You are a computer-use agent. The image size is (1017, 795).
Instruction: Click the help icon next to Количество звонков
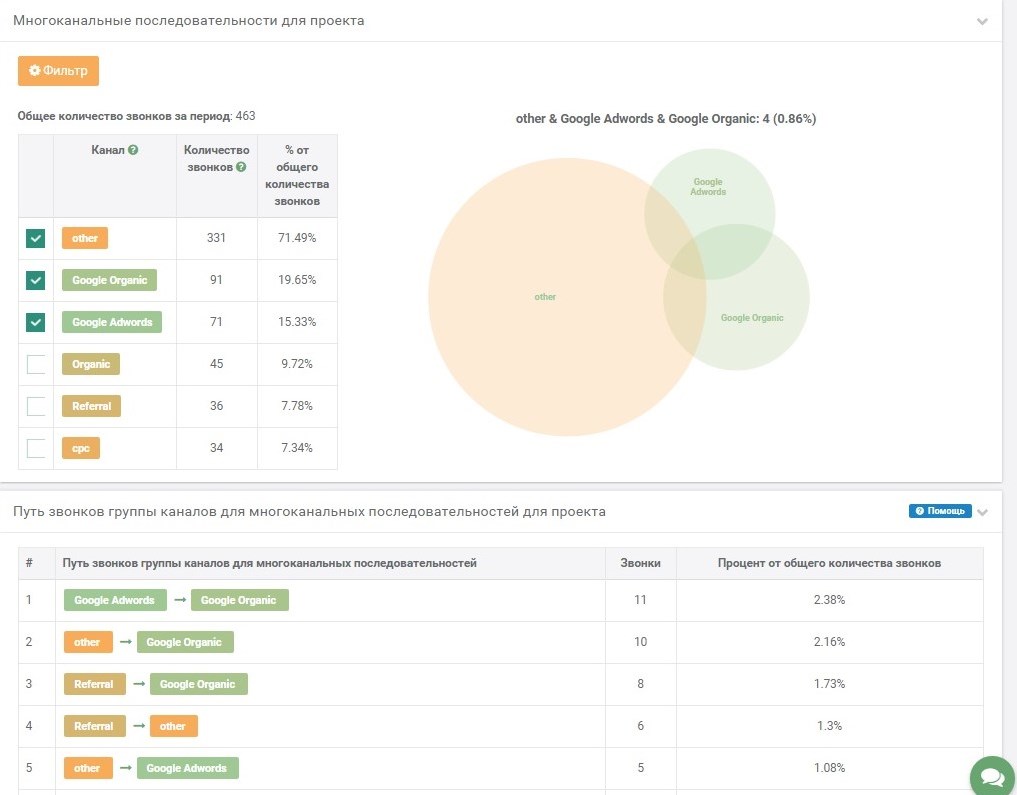tap(241, 167)
